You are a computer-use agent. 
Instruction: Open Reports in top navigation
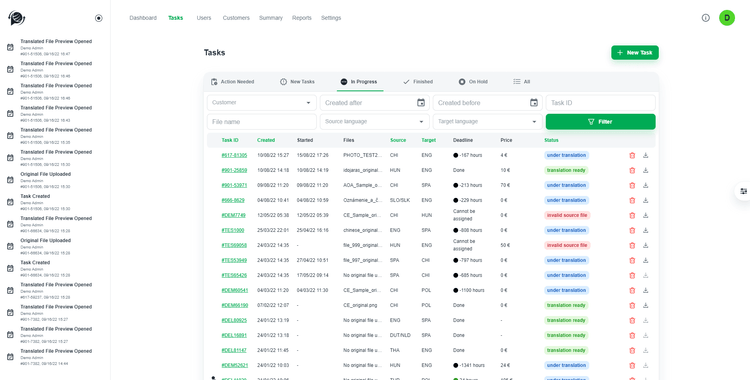302,18
